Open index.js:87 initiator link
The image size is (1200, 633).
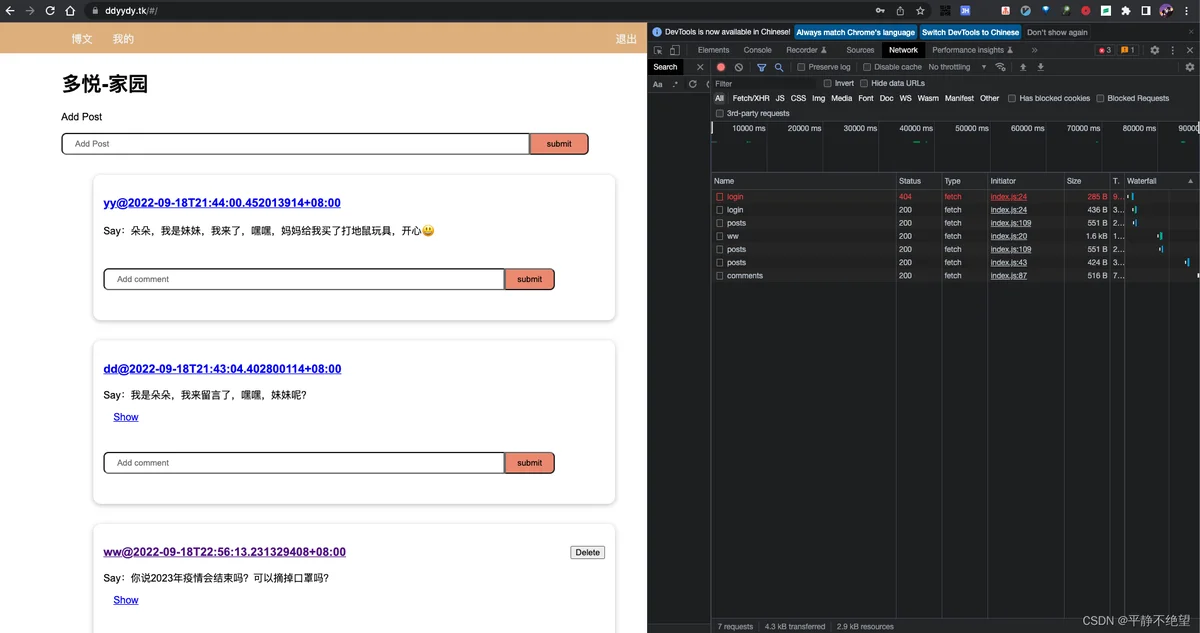(1008, 276)
